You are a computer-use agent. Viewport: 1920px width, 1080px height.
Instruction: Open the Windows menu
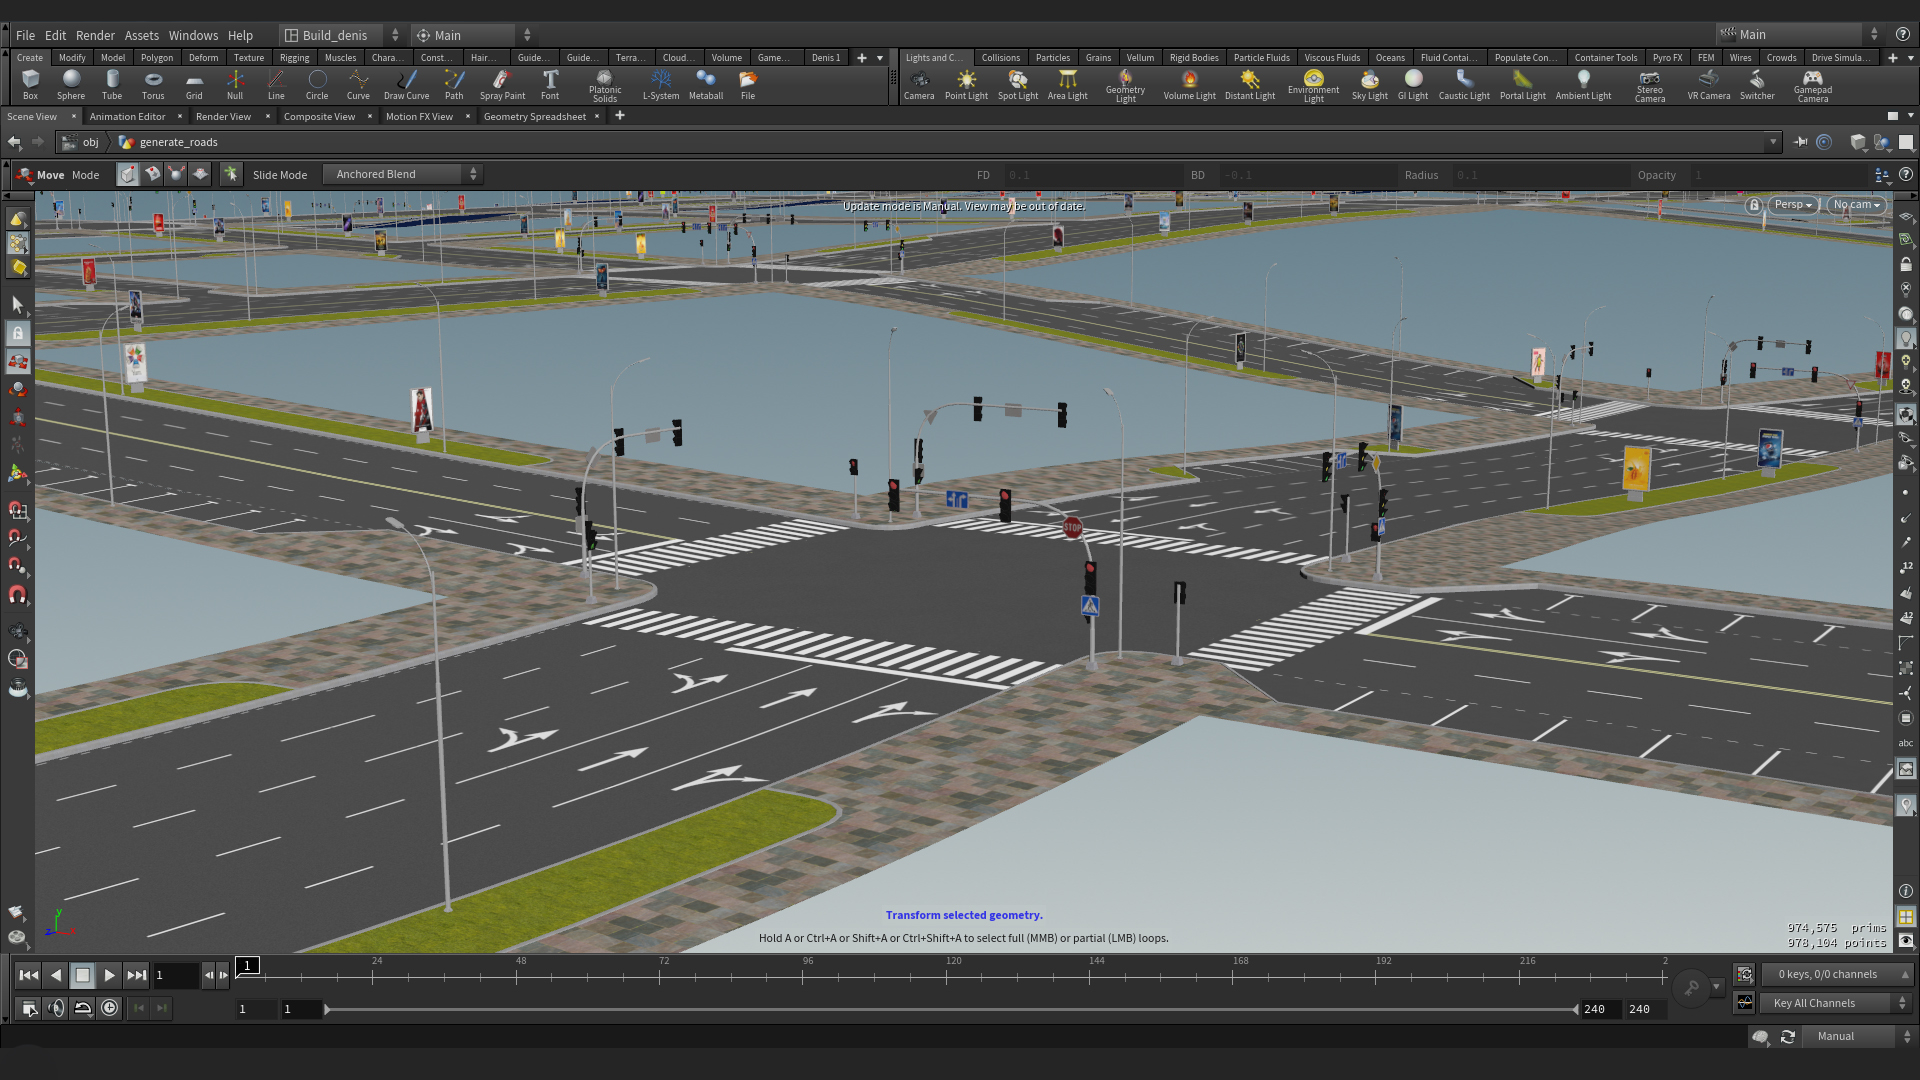tap(193, 35)
